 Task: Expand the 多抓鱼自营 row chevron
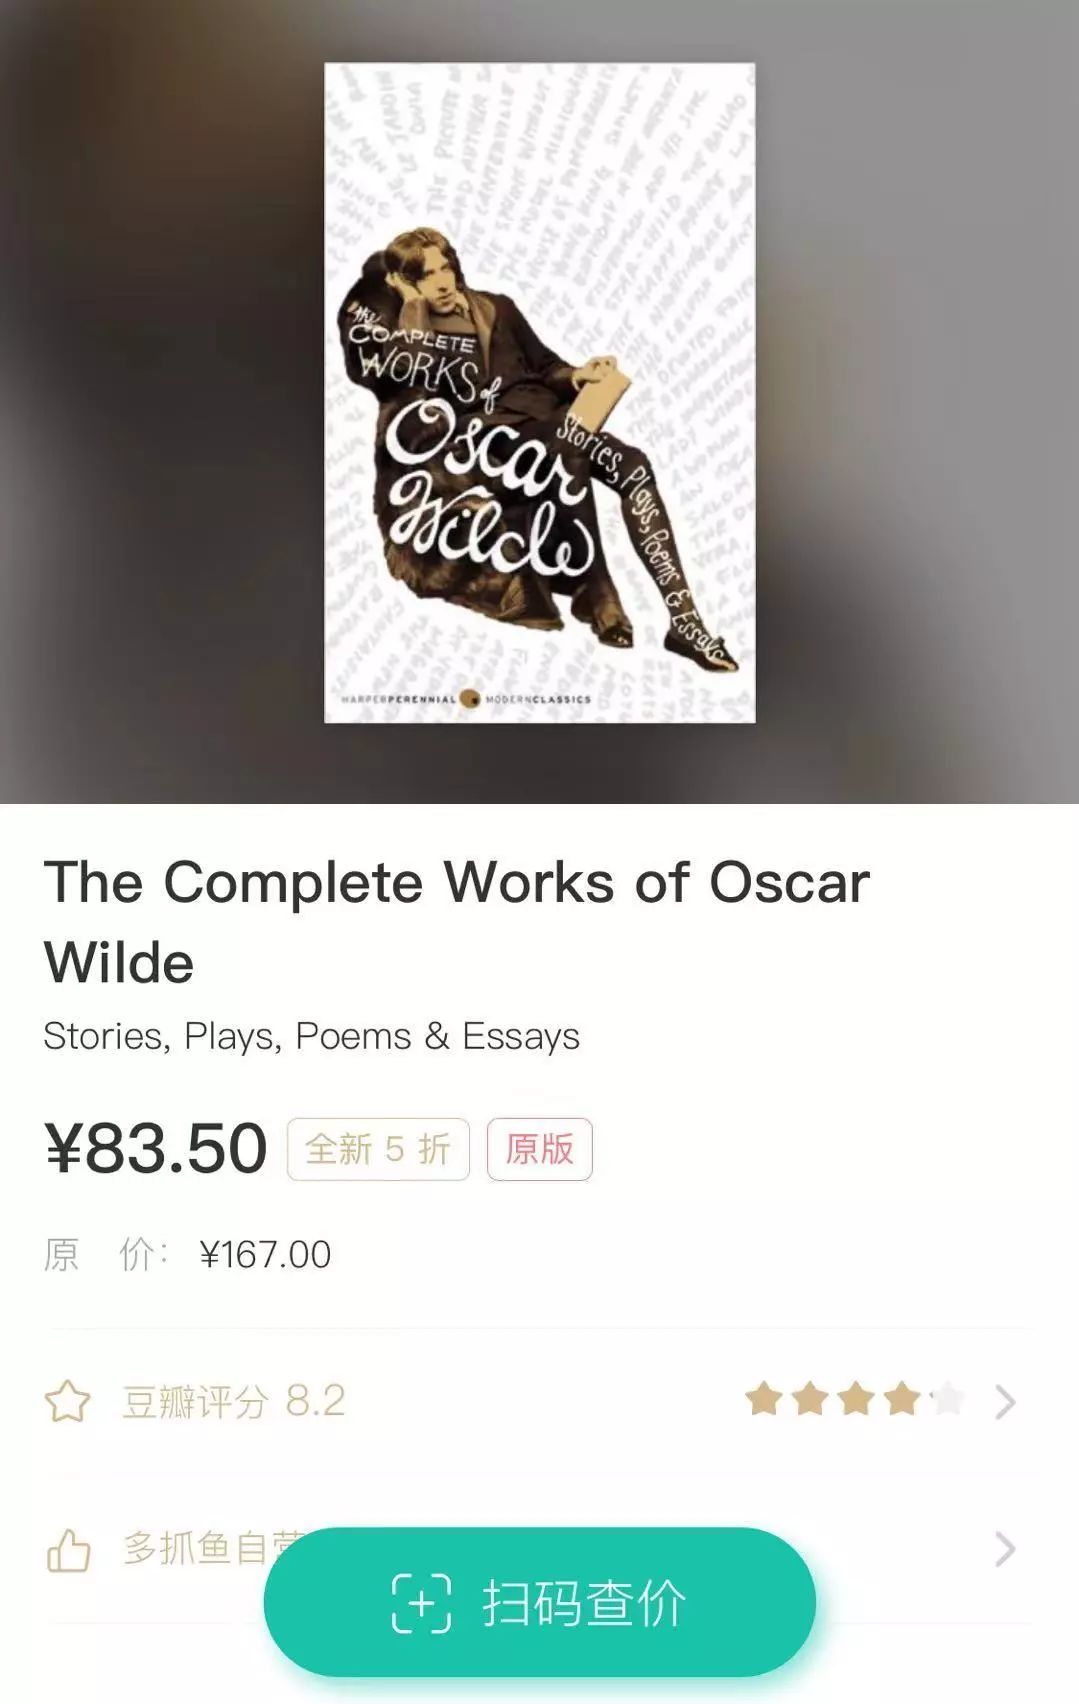(x=1005, y=1550)
